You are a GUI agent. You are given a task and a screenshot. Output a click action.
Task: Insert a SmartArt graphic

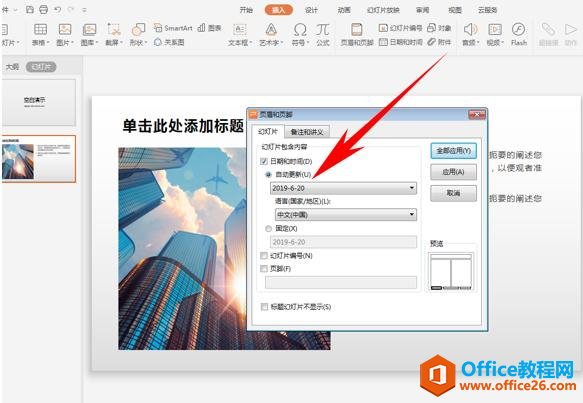click(173, 28)
